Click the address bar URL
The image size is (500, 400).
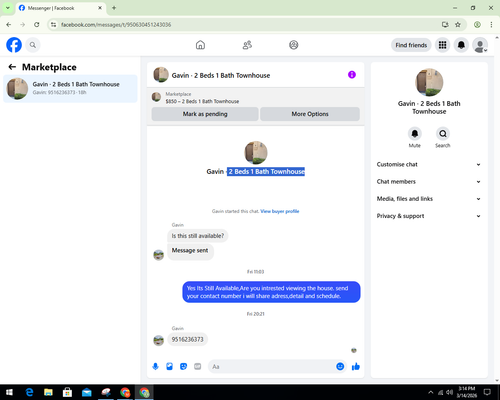(116, 25)
